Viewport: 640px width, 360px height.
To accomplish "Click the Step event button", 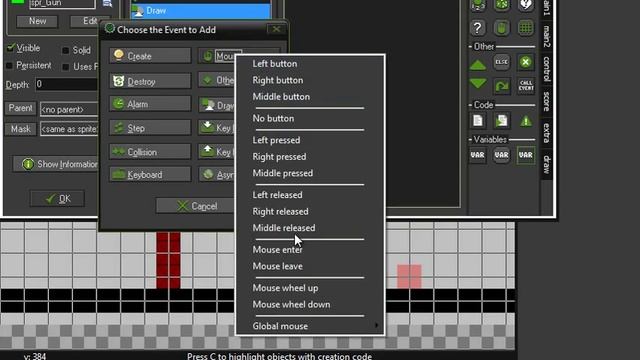I will 150,128.
